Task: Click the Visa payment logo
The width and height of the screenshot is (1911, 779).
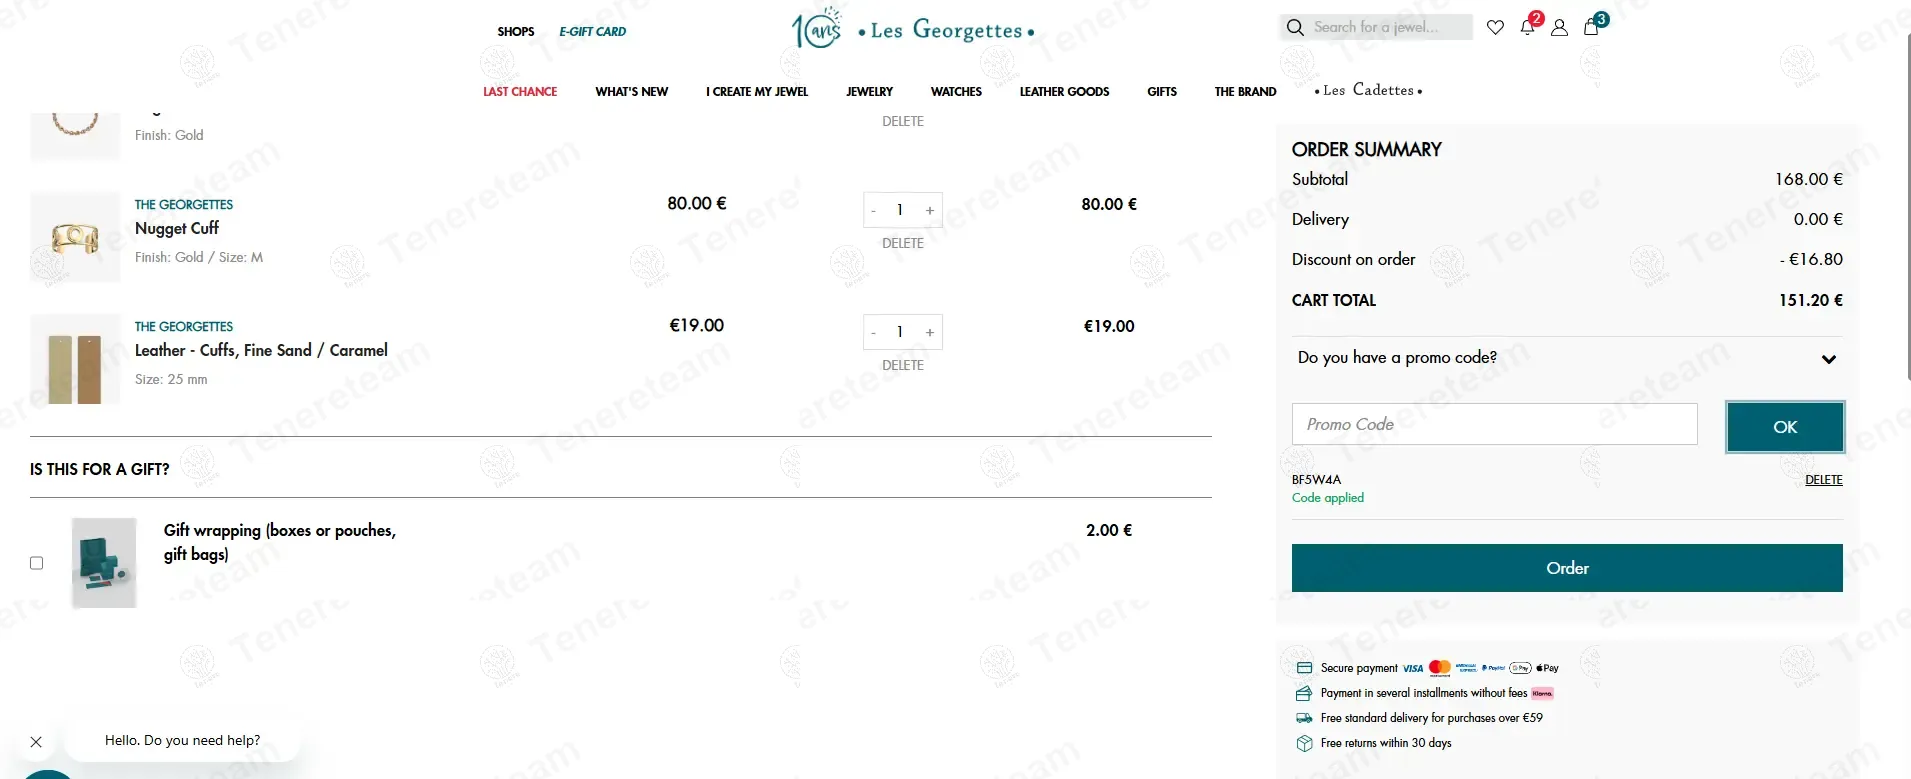Action: click(x=1412, y=668)
